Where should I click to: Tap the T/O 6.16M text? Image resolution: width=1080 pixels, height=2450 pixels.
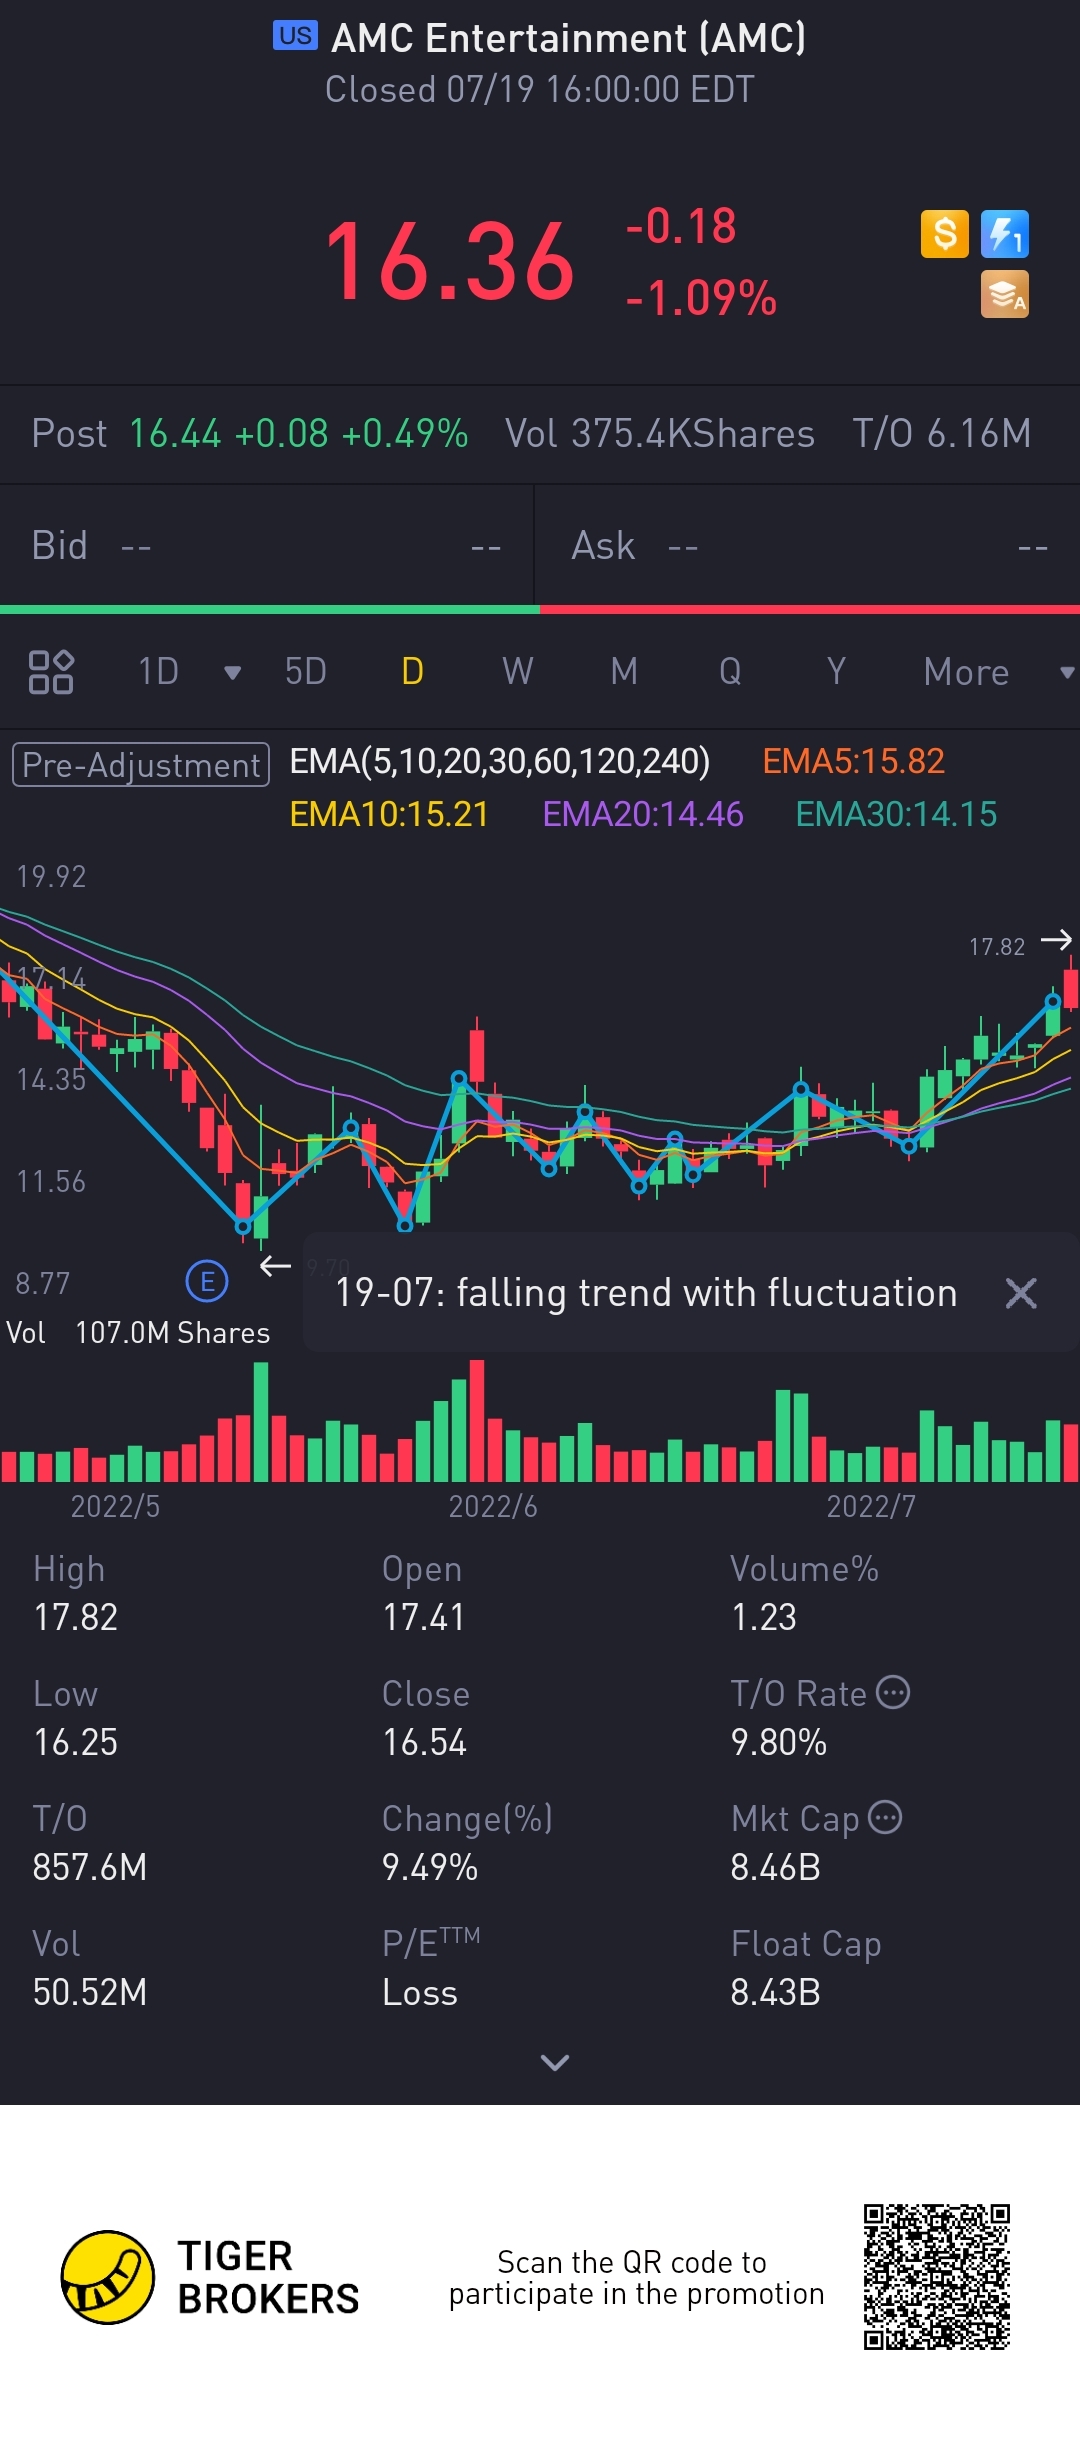point(942,434)
